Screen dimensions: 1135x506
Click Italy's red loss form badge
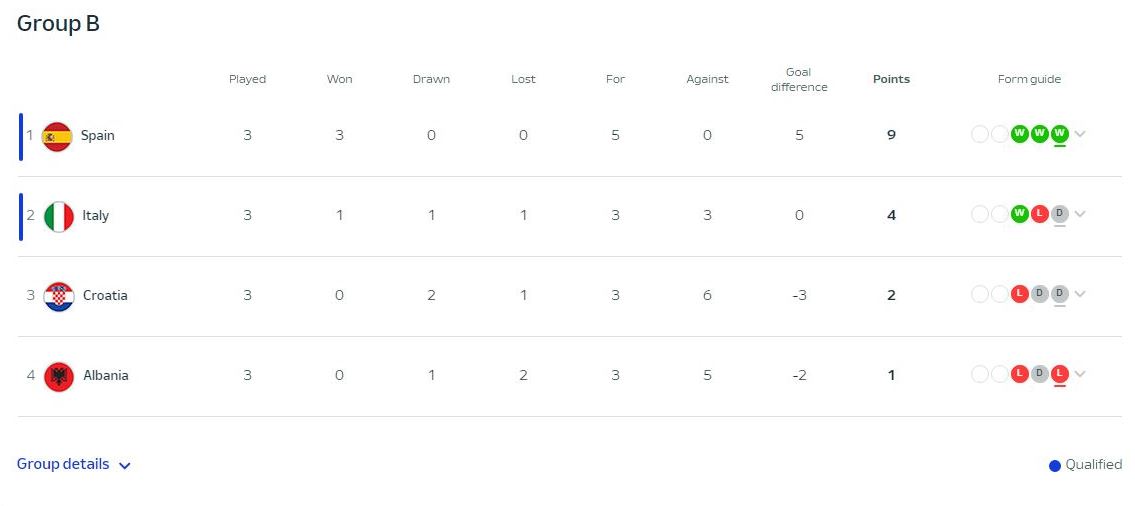pyautogui.click(x=1040, y=214)
